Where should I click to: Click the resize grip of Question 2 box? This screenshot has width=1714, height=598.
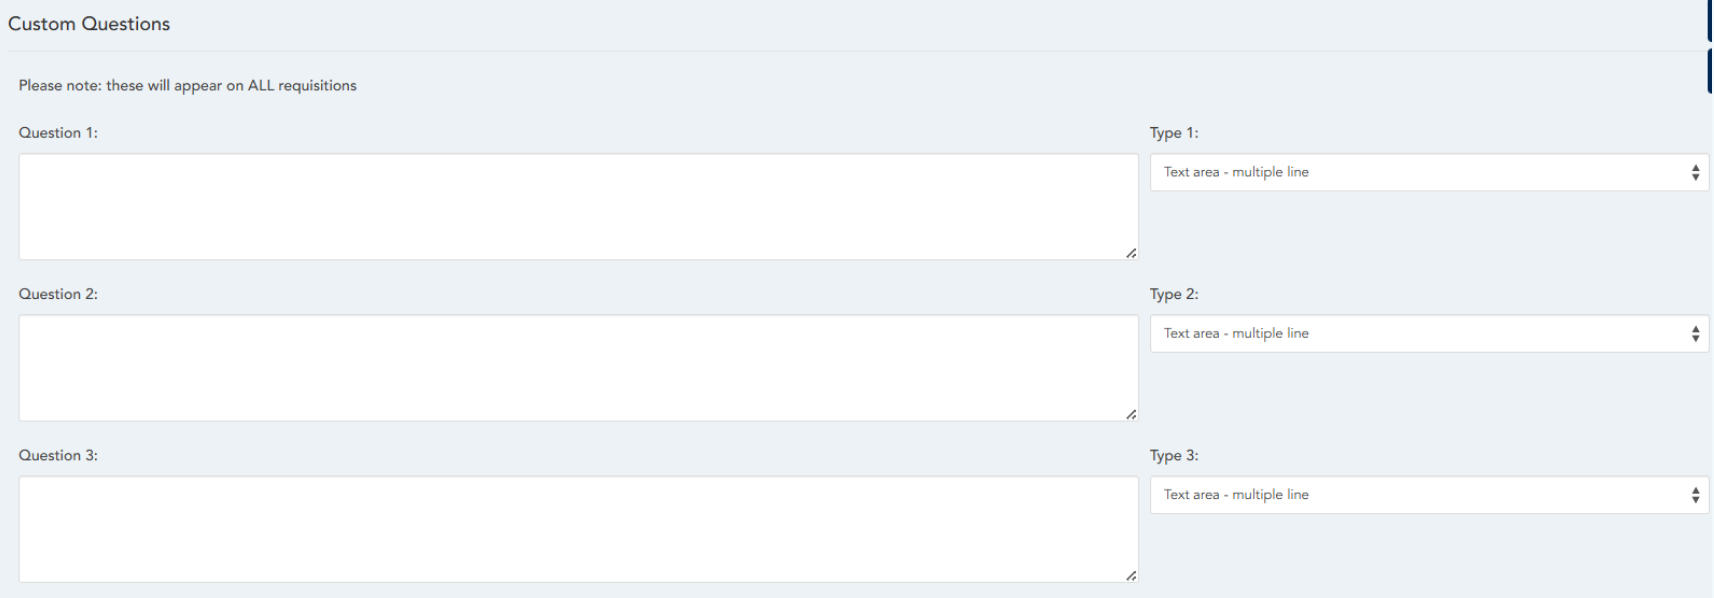coord(1131,414)
